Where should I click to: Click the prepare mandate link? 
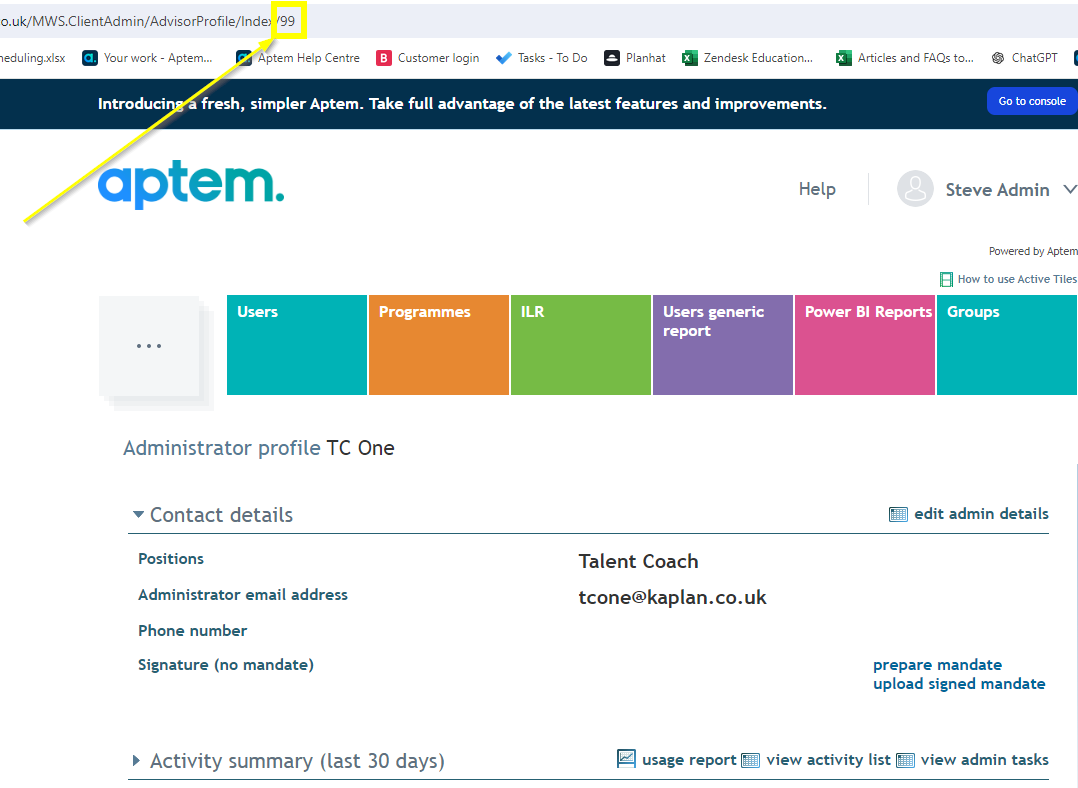(937, 665)
